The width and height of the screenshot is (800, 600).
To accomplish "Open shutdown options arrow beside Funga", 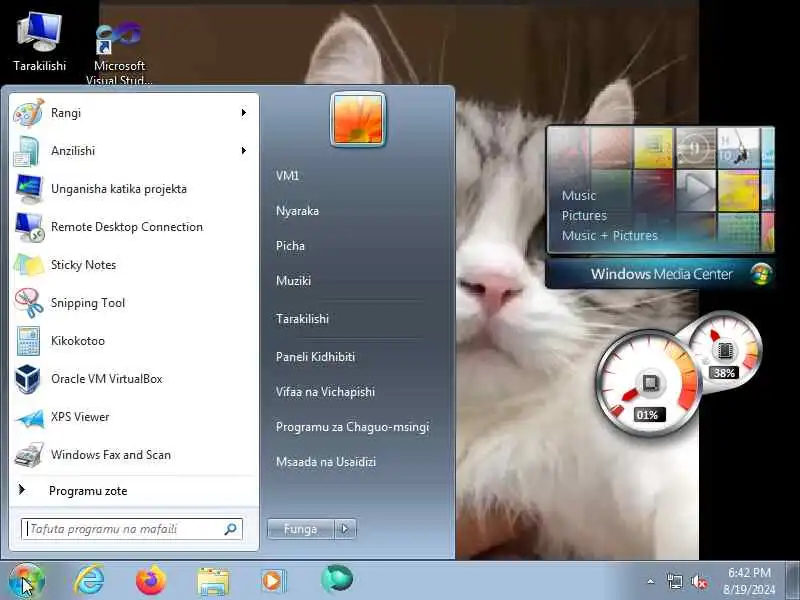I will (x=345, y=529).
